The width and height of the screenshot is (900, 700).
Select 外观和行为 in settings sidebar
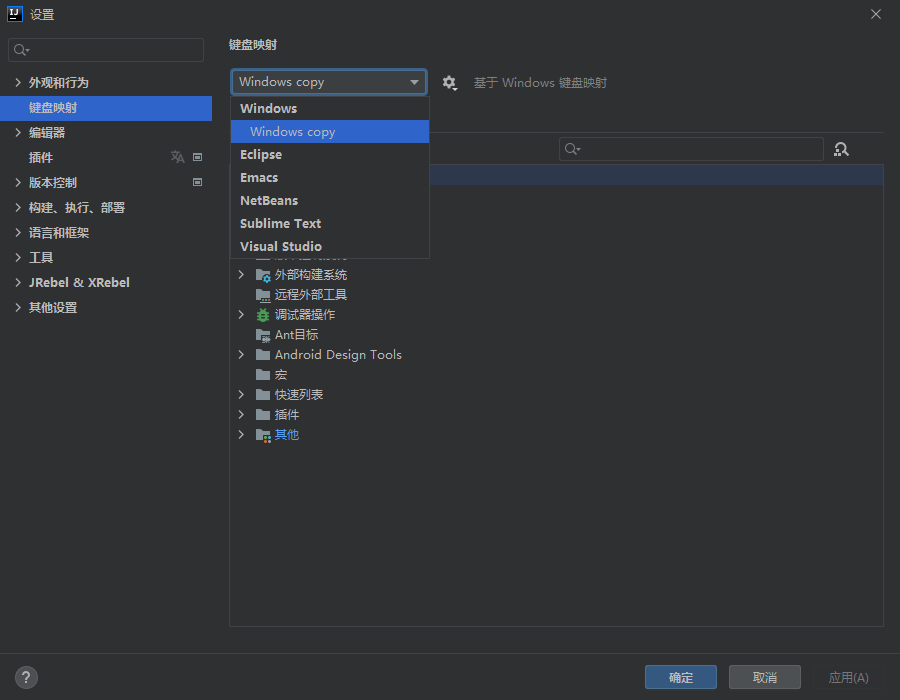tap(106, 83)
